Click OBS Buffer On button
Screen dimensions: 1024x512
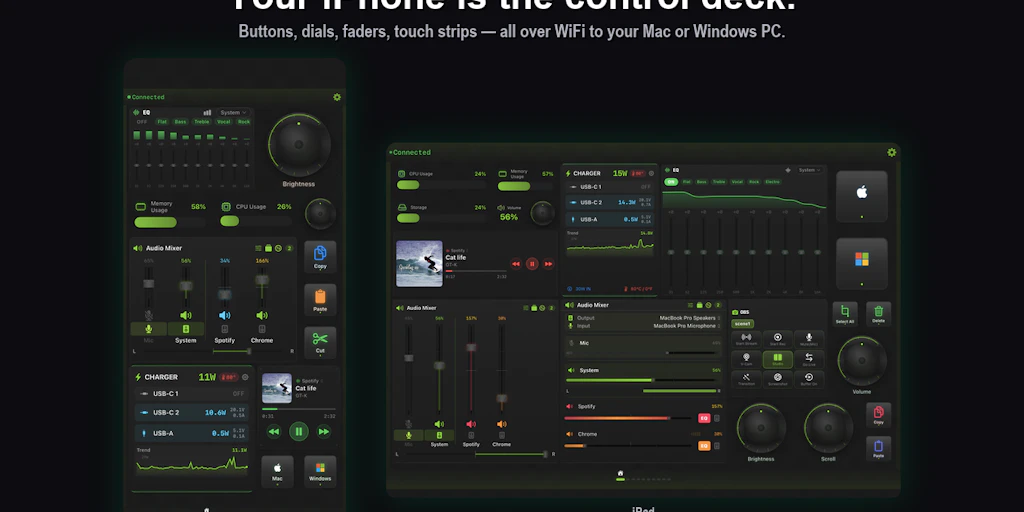point(809,379)
